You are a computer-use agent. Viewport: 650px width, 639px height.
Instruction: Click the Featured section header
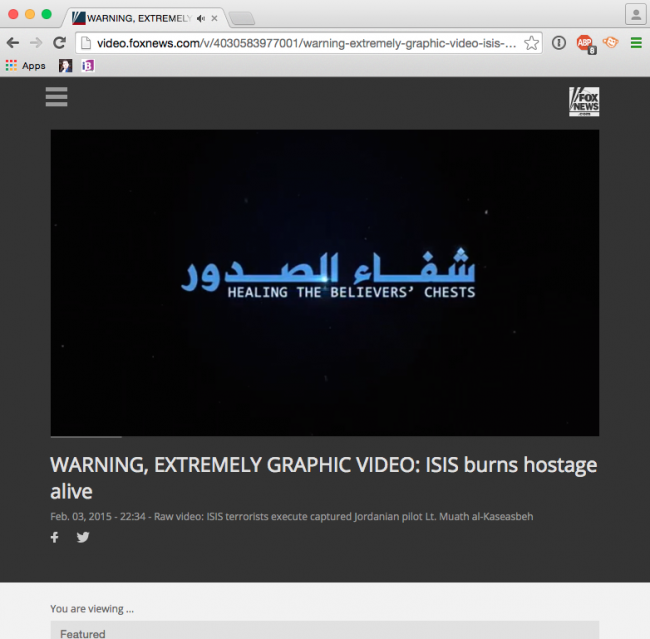325,630
